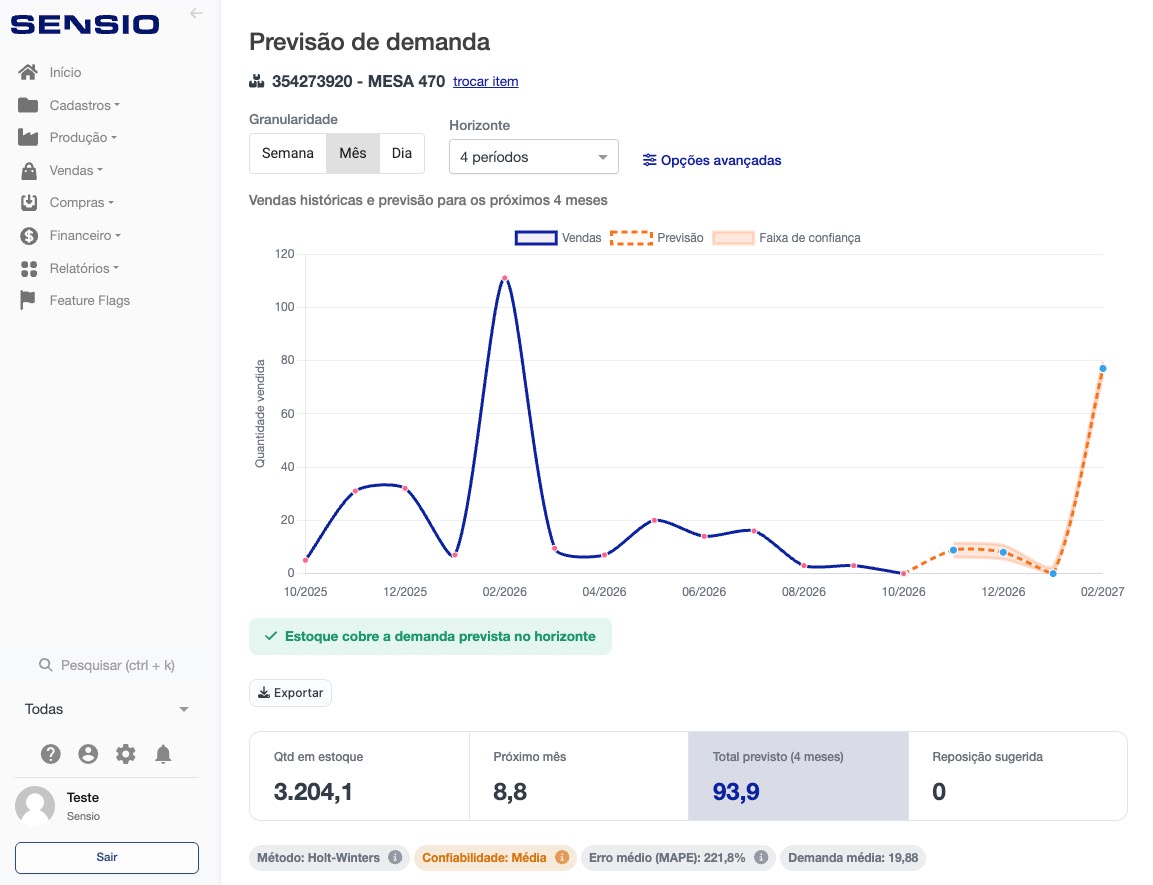
Task: Click the search magnifier icon
Action: 46,665
